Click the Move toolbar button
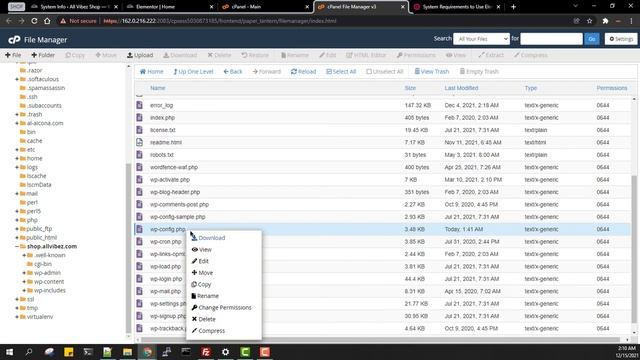Image resolution: width=640 pixels, height=360 pixels. pos(106,55)
